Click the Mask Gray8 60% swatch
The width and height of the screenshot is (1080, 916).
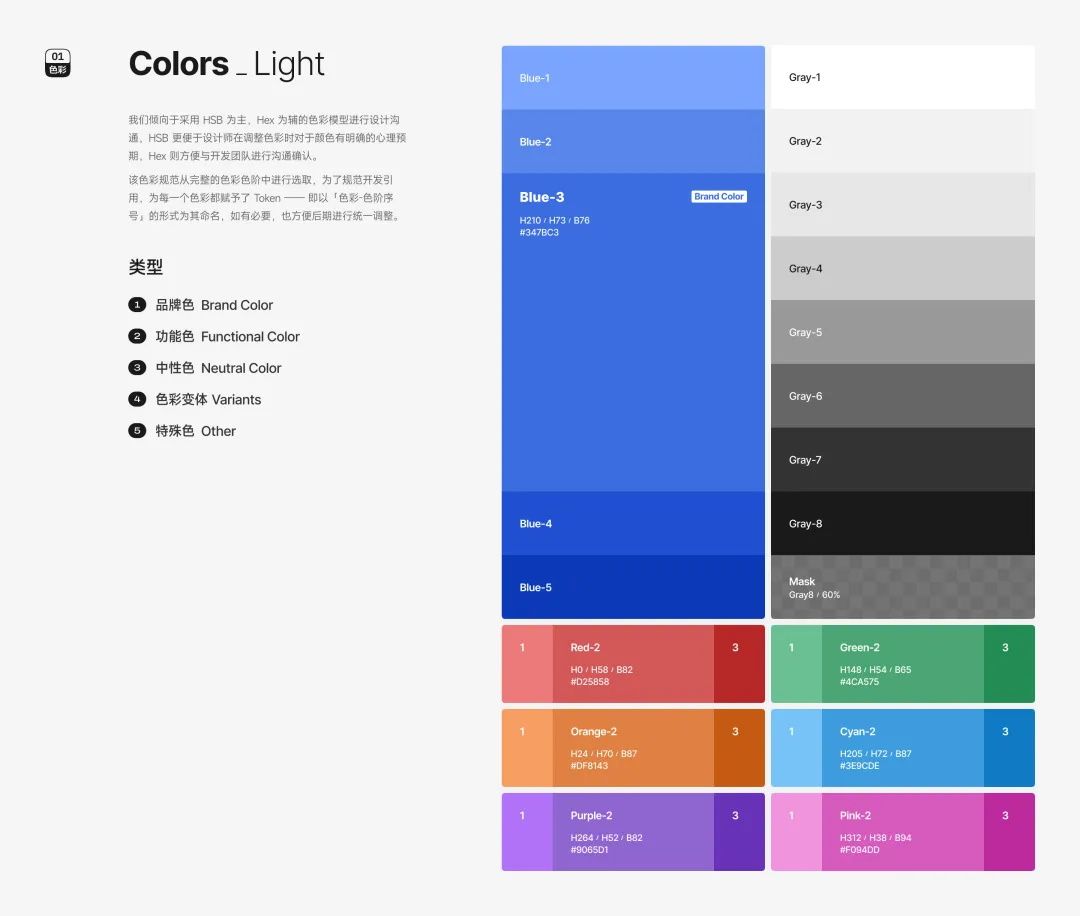902,587
